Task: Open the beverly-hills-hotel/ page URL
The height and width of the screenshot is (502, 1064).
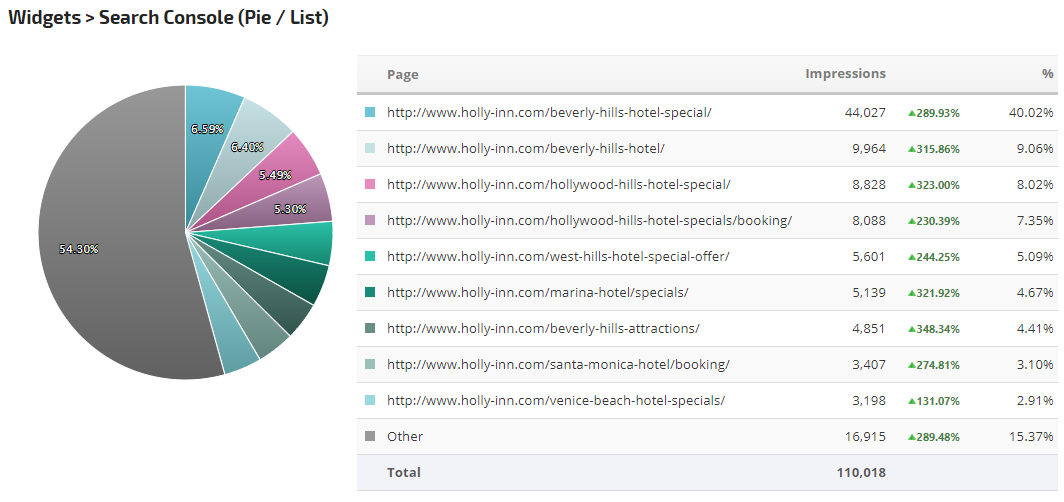Action: coord(525,149)
